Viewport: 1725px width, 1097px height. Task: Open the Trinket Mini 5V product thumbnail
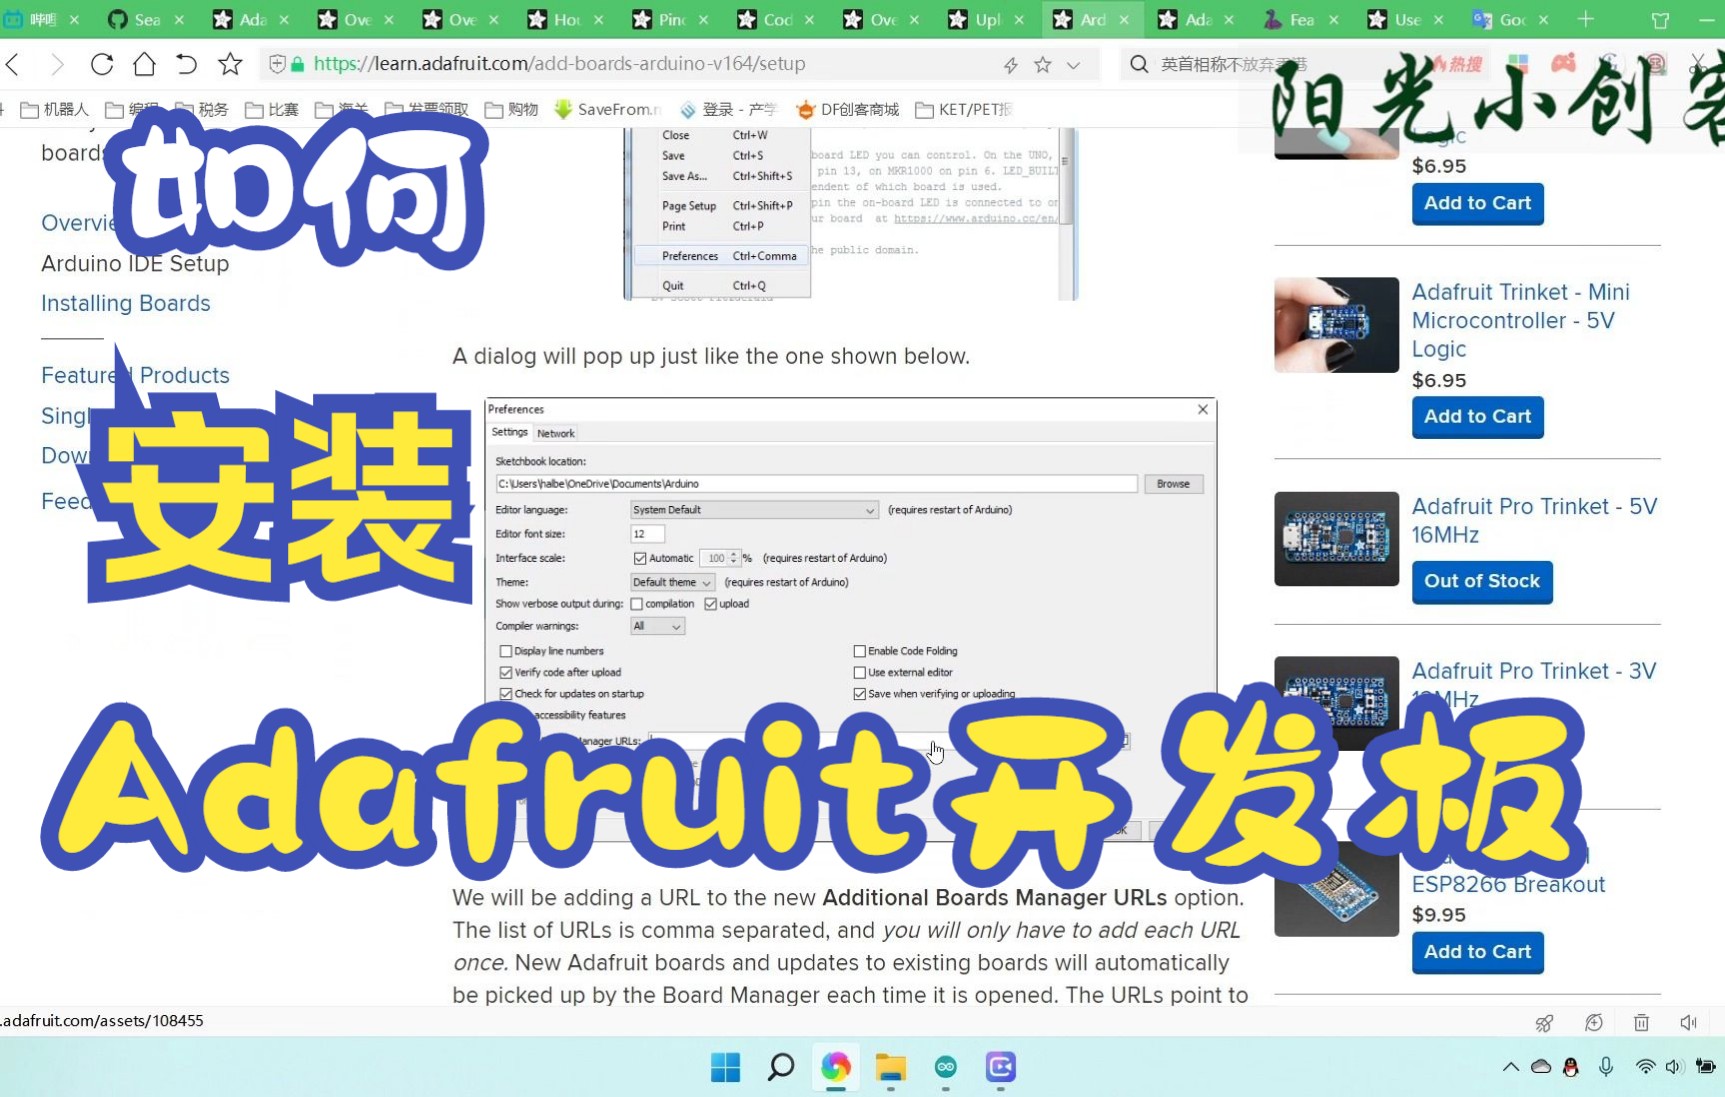(x=1336, y=325)
